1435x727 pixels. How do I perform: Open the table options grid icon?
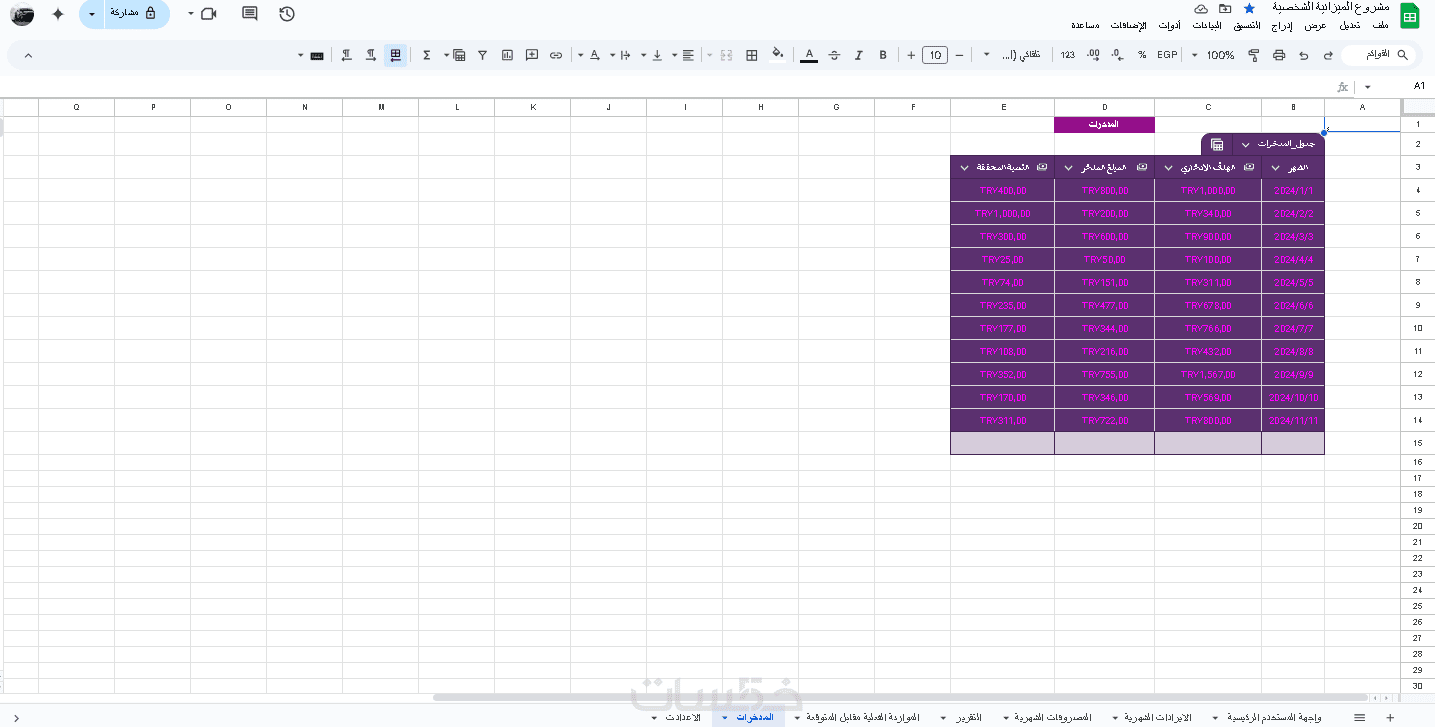pos(1217,145)
